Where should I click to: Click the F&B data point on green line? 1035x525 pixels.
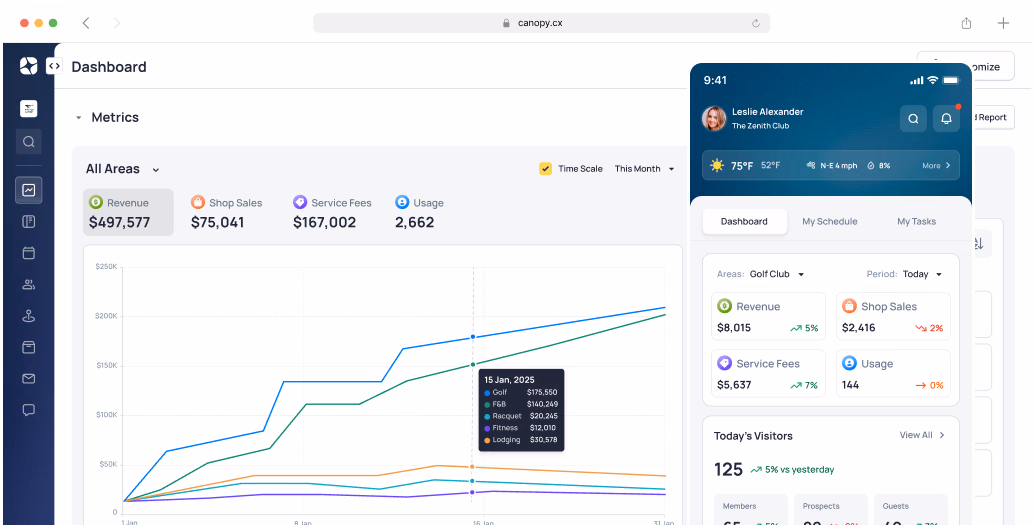point(473,365)
